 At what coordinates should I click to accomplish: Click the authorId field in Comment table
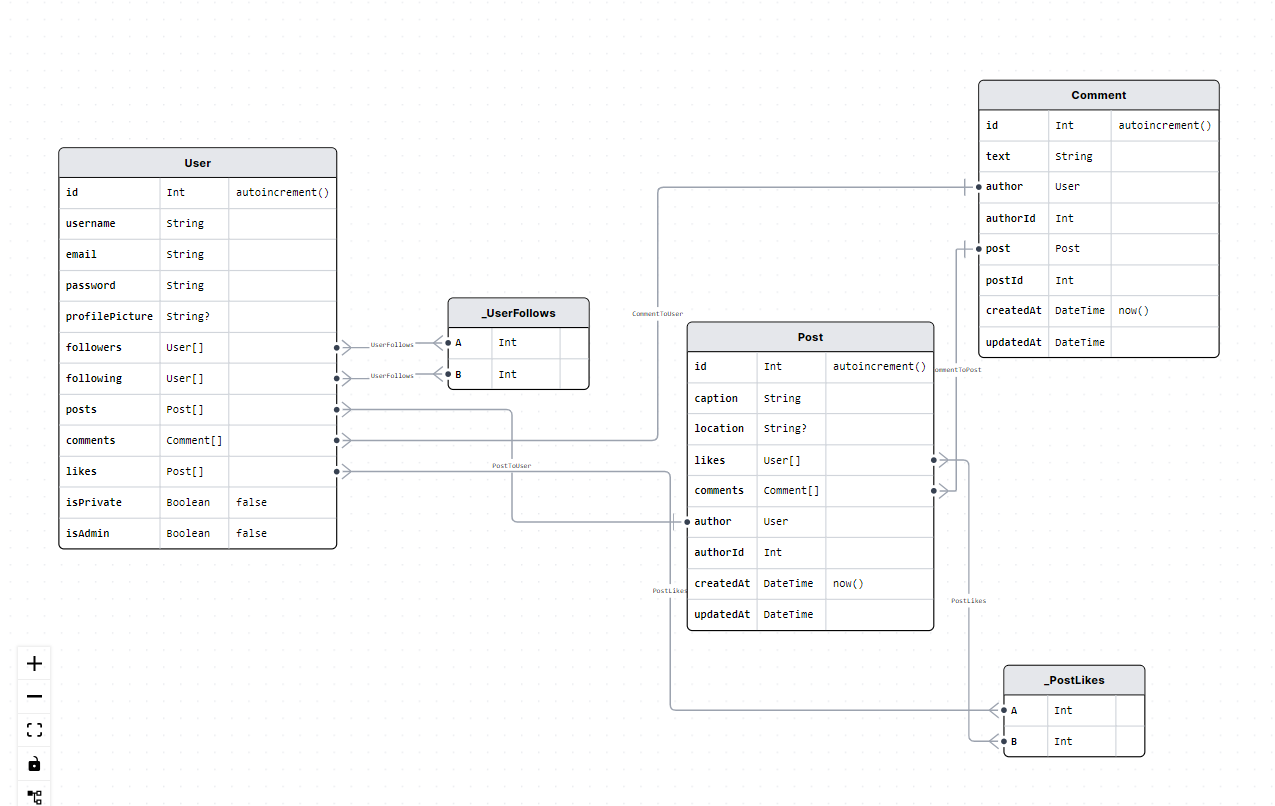tap(1010, 218)
